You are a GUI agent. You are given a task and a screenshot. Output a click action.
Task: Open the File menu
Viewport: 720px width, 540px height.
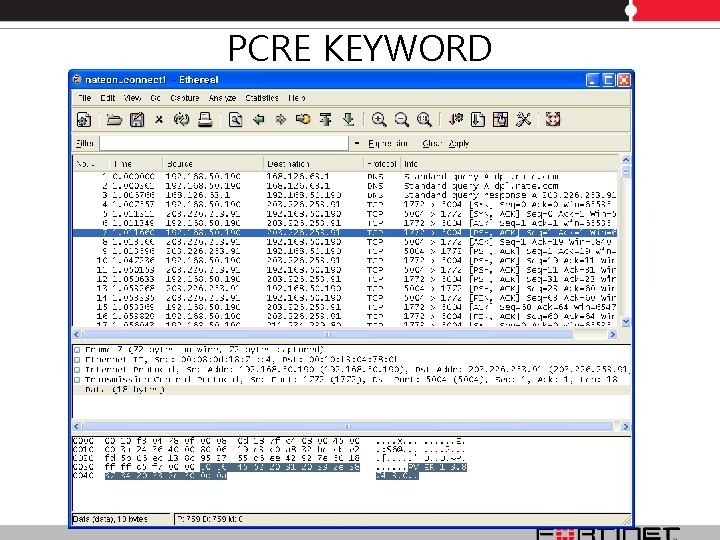[x=85, y=98]
